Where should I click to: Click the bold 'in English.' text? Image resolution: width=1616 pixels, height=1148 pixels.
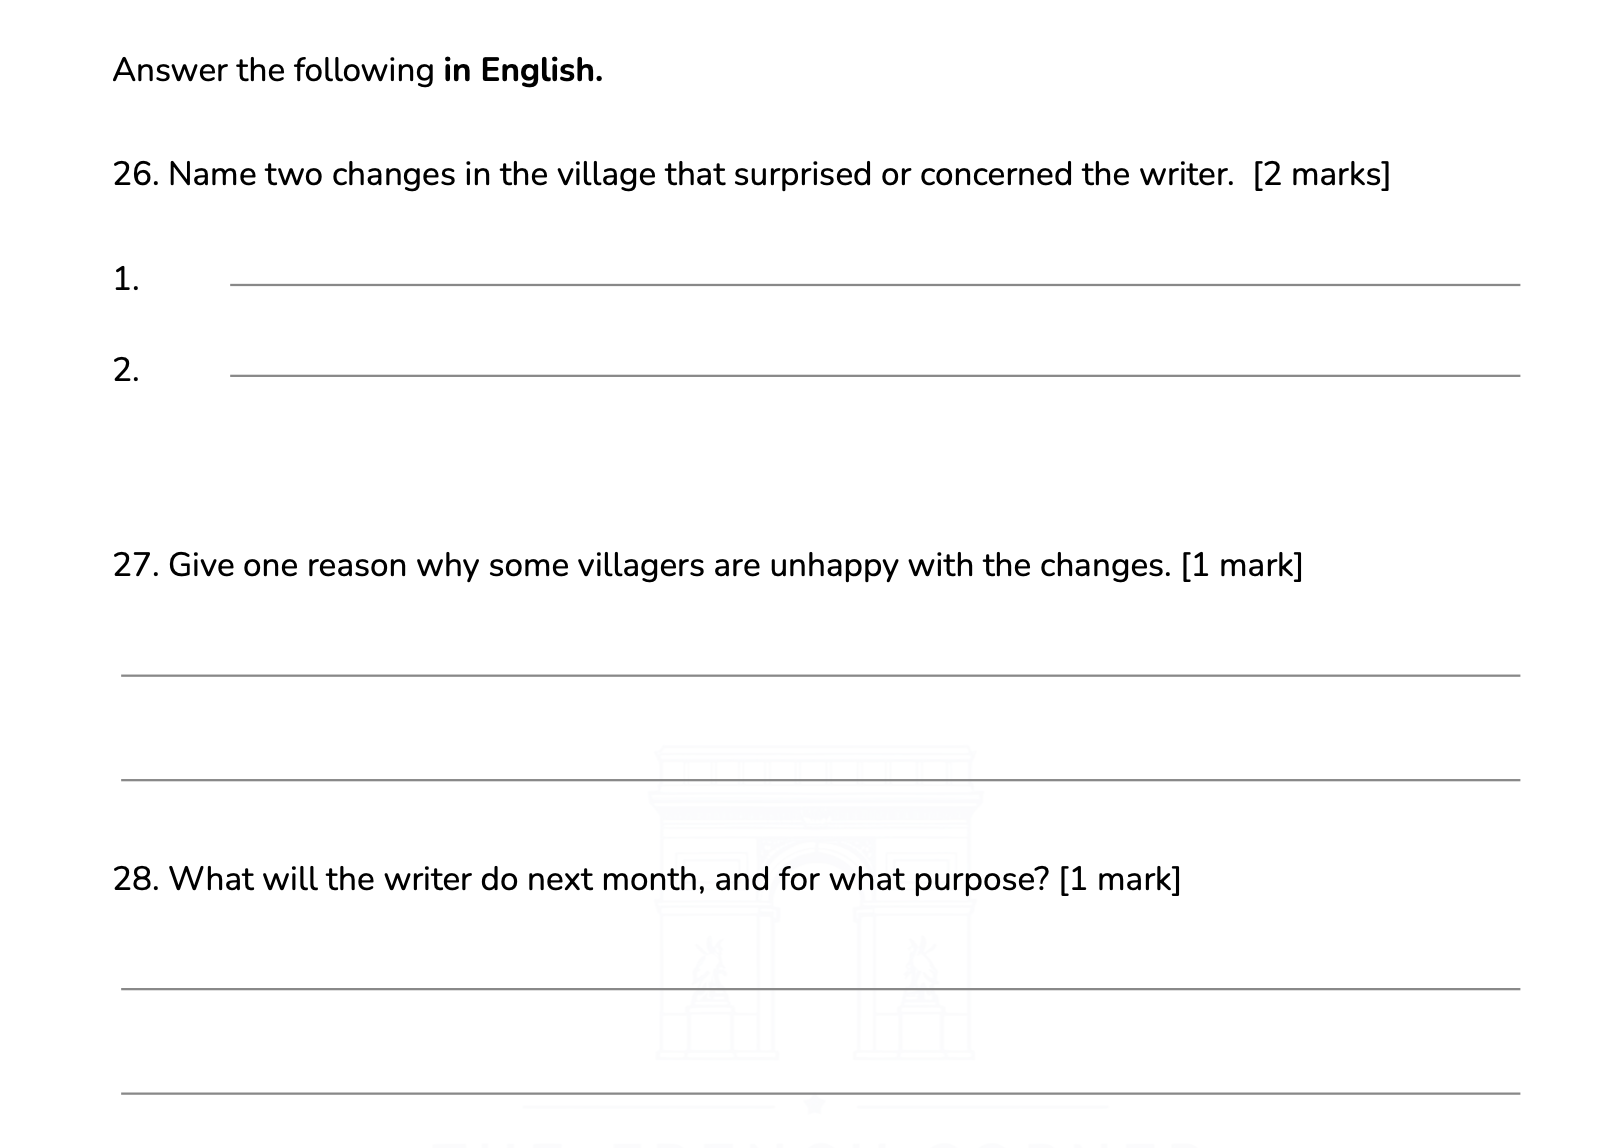point(523,70)
